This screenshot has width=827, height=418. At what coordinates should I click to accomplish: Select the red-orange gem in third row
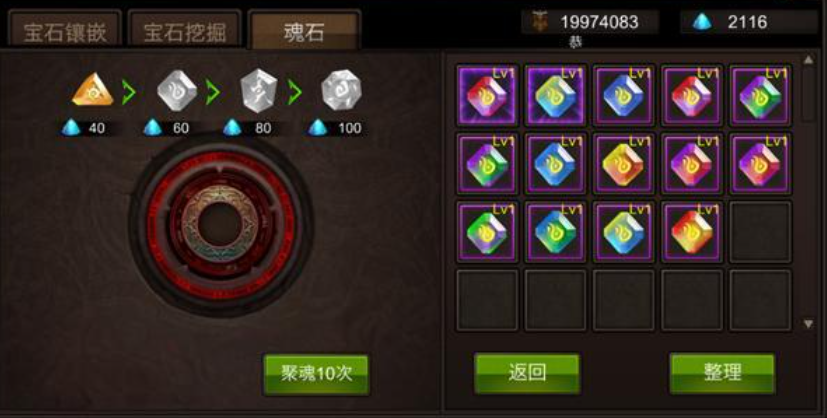coord(692,232)
